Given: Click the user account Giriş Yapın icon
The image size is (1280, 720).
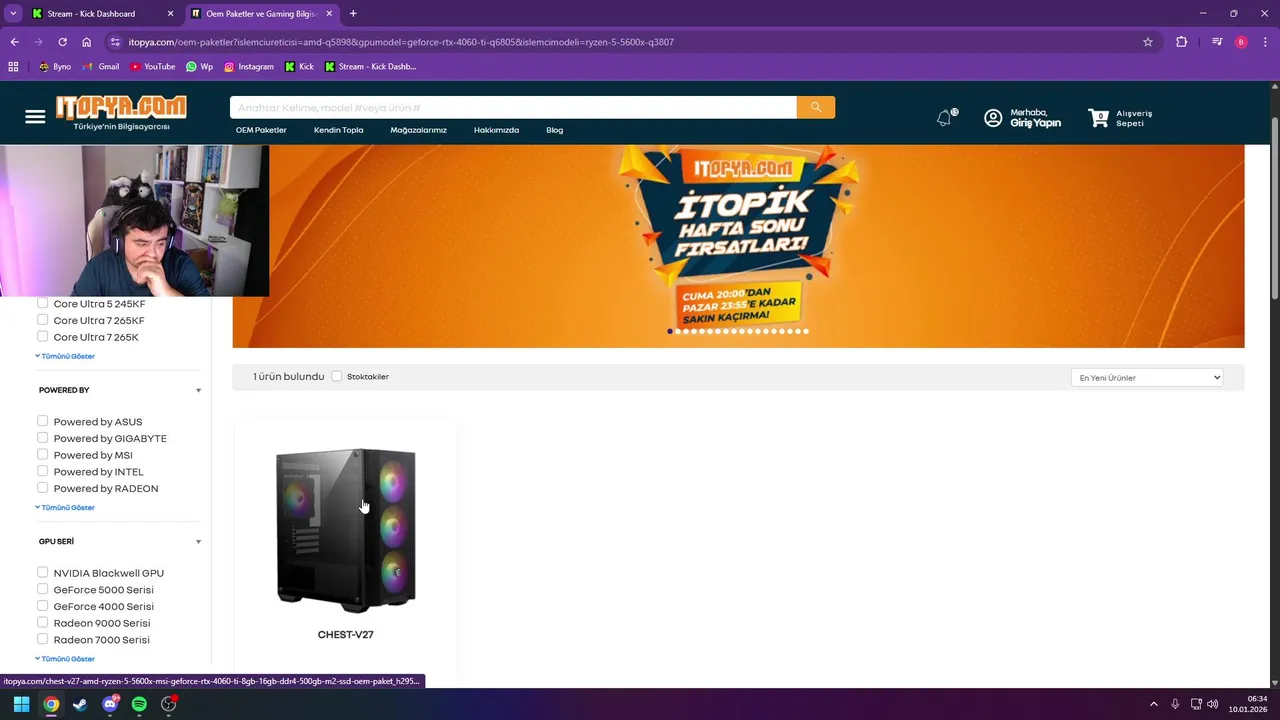Looking at the screenshot, I should coord(993,118).
